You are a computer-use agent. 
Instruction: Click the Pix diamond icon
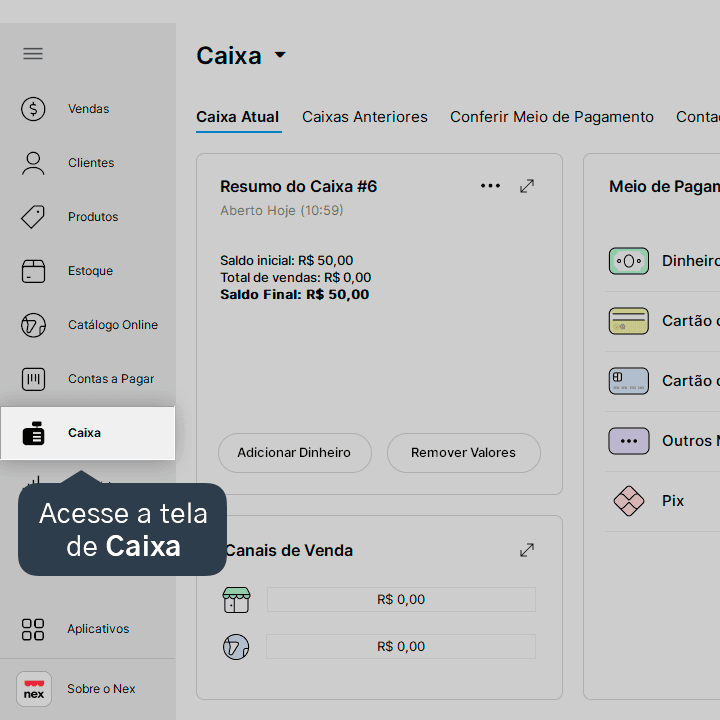click(629, 501)
